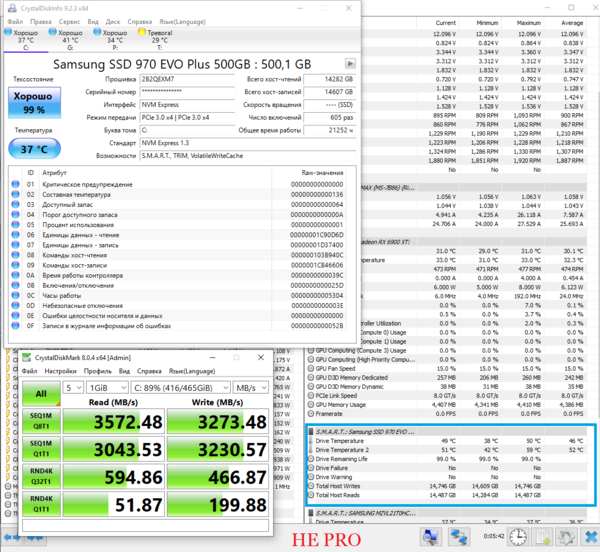The height and width of the screenshot is (552, 600).
Task: Open Сервис menu in CrystalDiskInfo
Action: (x=70, y=22)
